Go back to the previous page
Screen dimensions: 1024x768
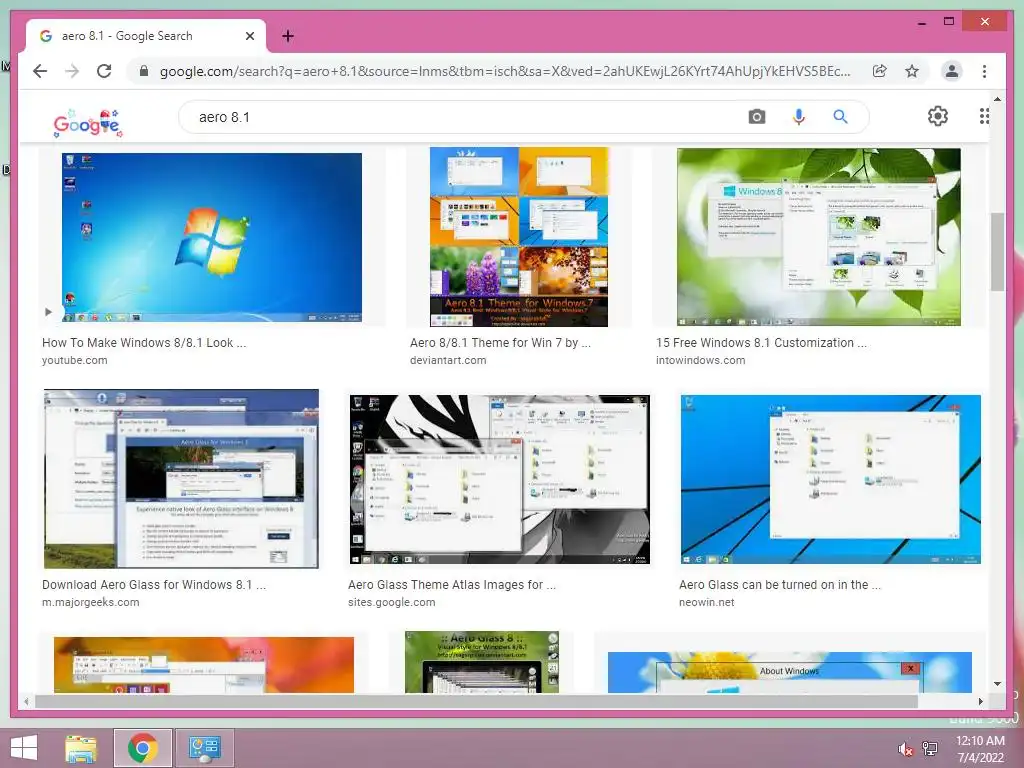40,71
